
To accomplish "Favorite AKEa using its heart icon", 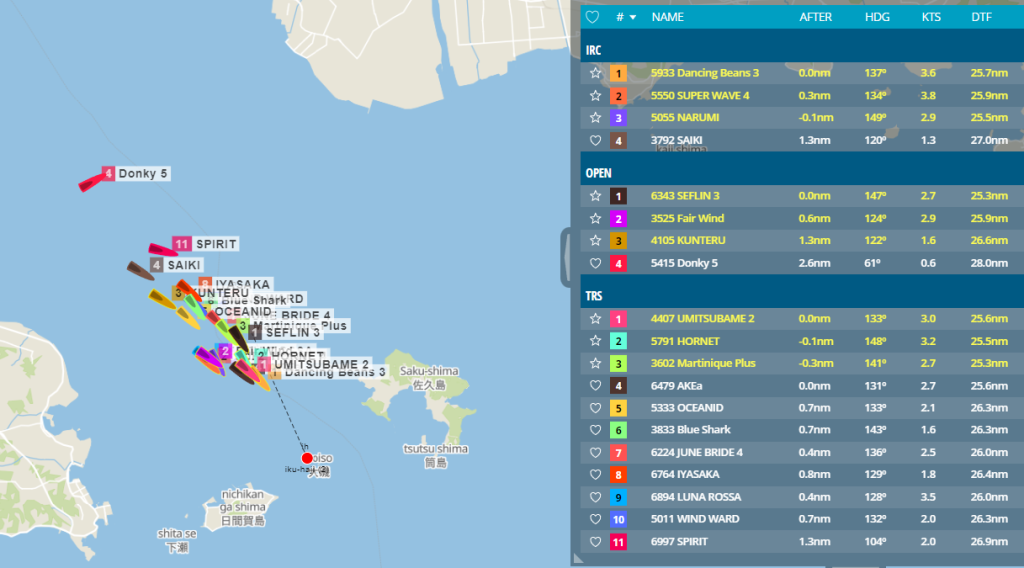I will pos(595,386).
